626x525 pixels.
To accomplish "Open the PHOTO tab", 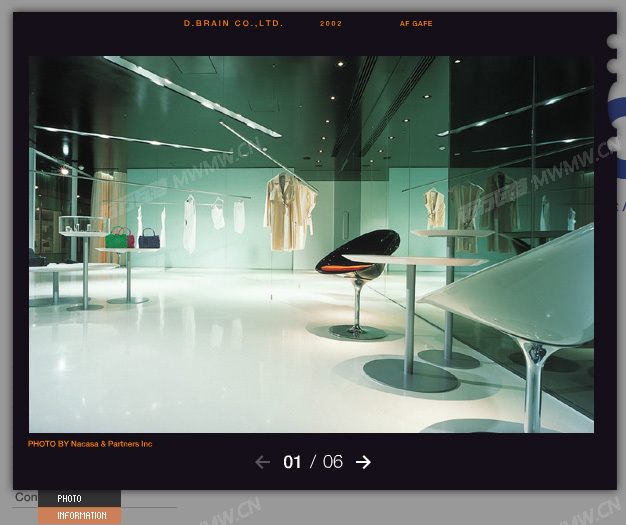I will (79, 498).
